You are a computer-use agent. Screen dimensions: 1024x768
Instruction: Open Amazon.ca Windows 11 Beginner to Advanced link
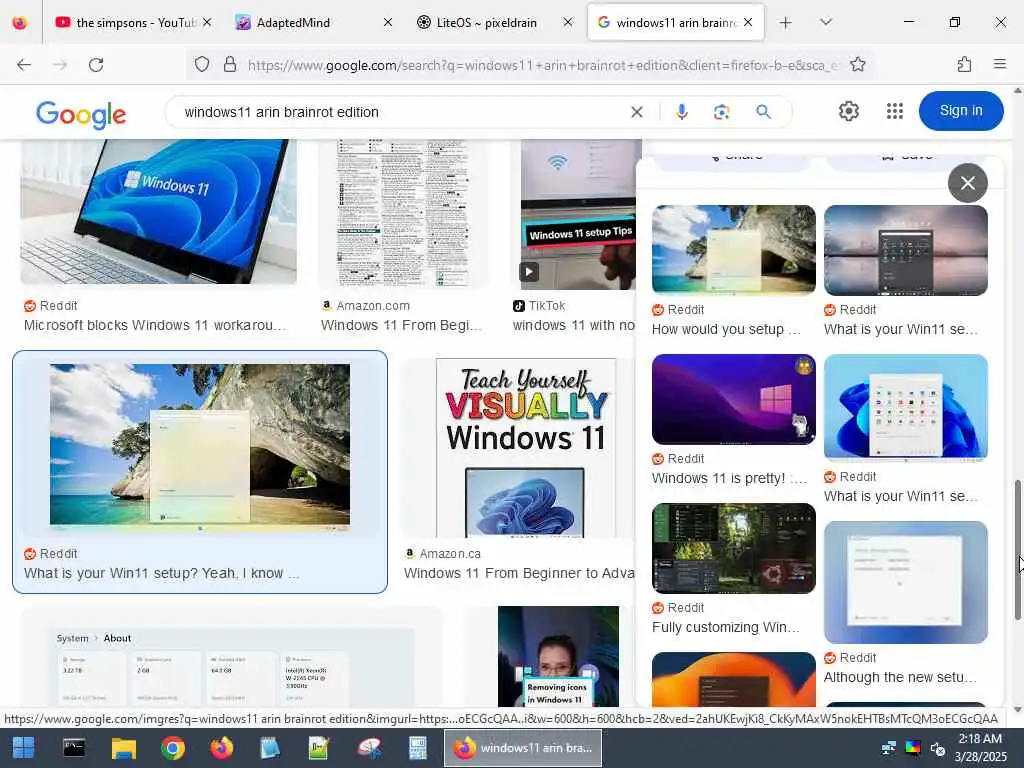519,573
